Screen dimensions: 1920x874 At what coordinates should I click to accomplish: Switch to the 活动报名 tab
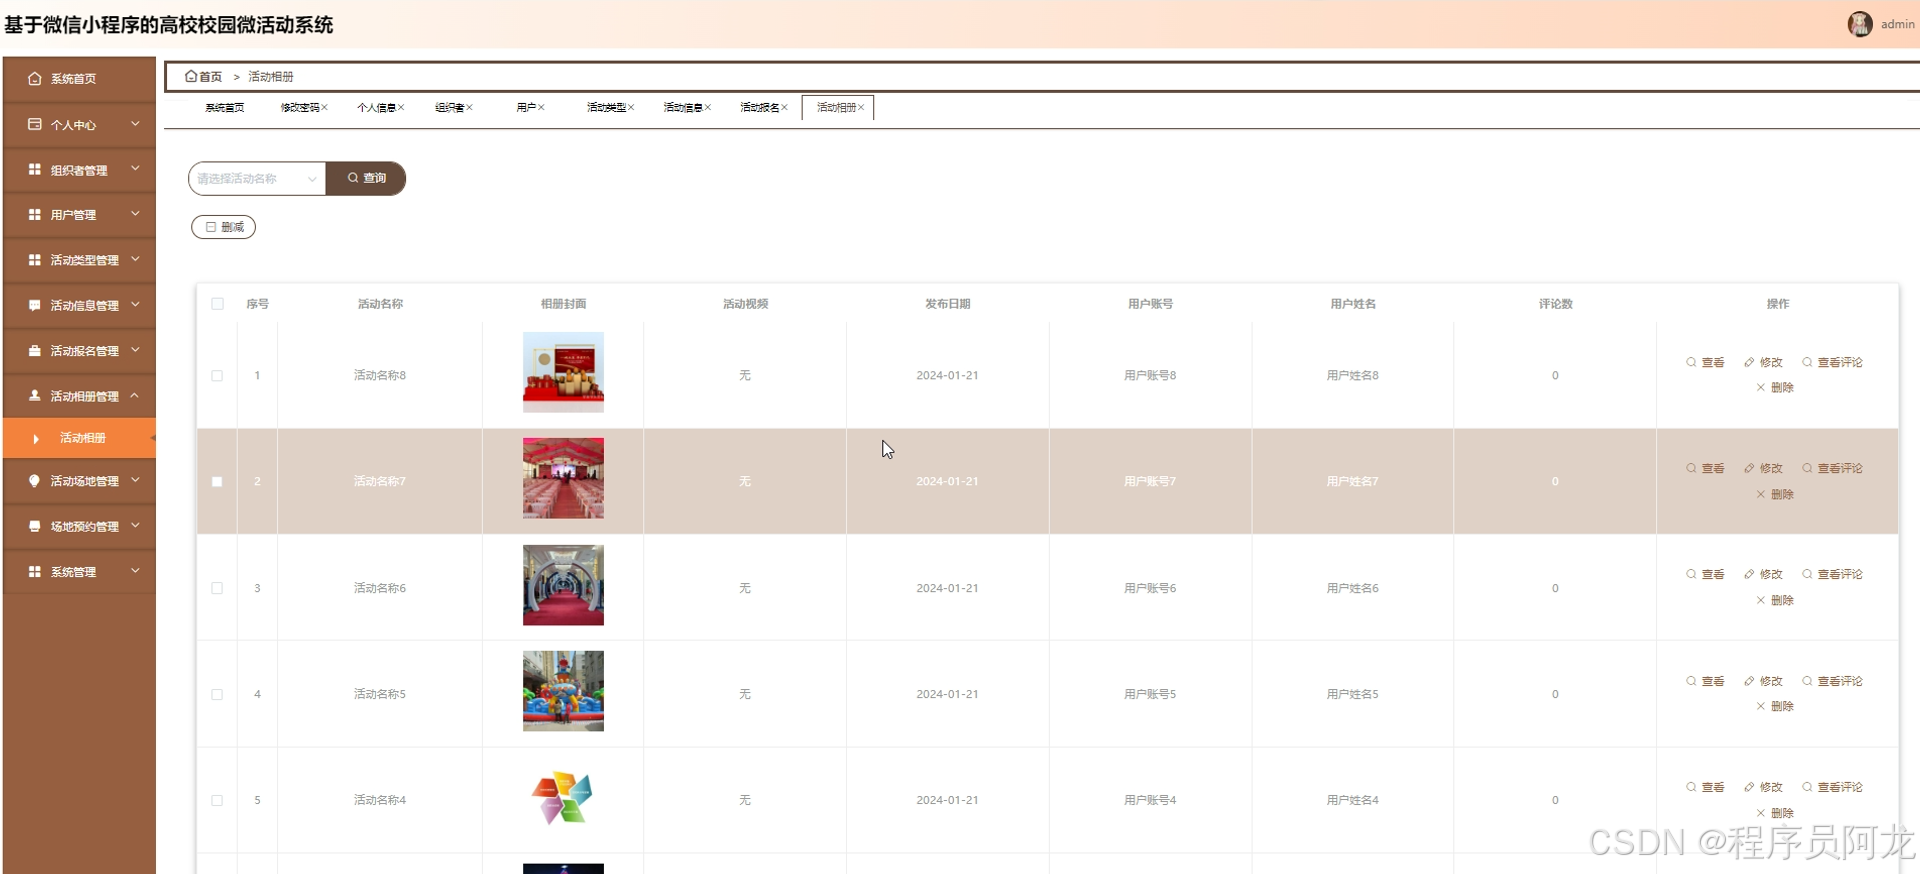pos(759,107)
